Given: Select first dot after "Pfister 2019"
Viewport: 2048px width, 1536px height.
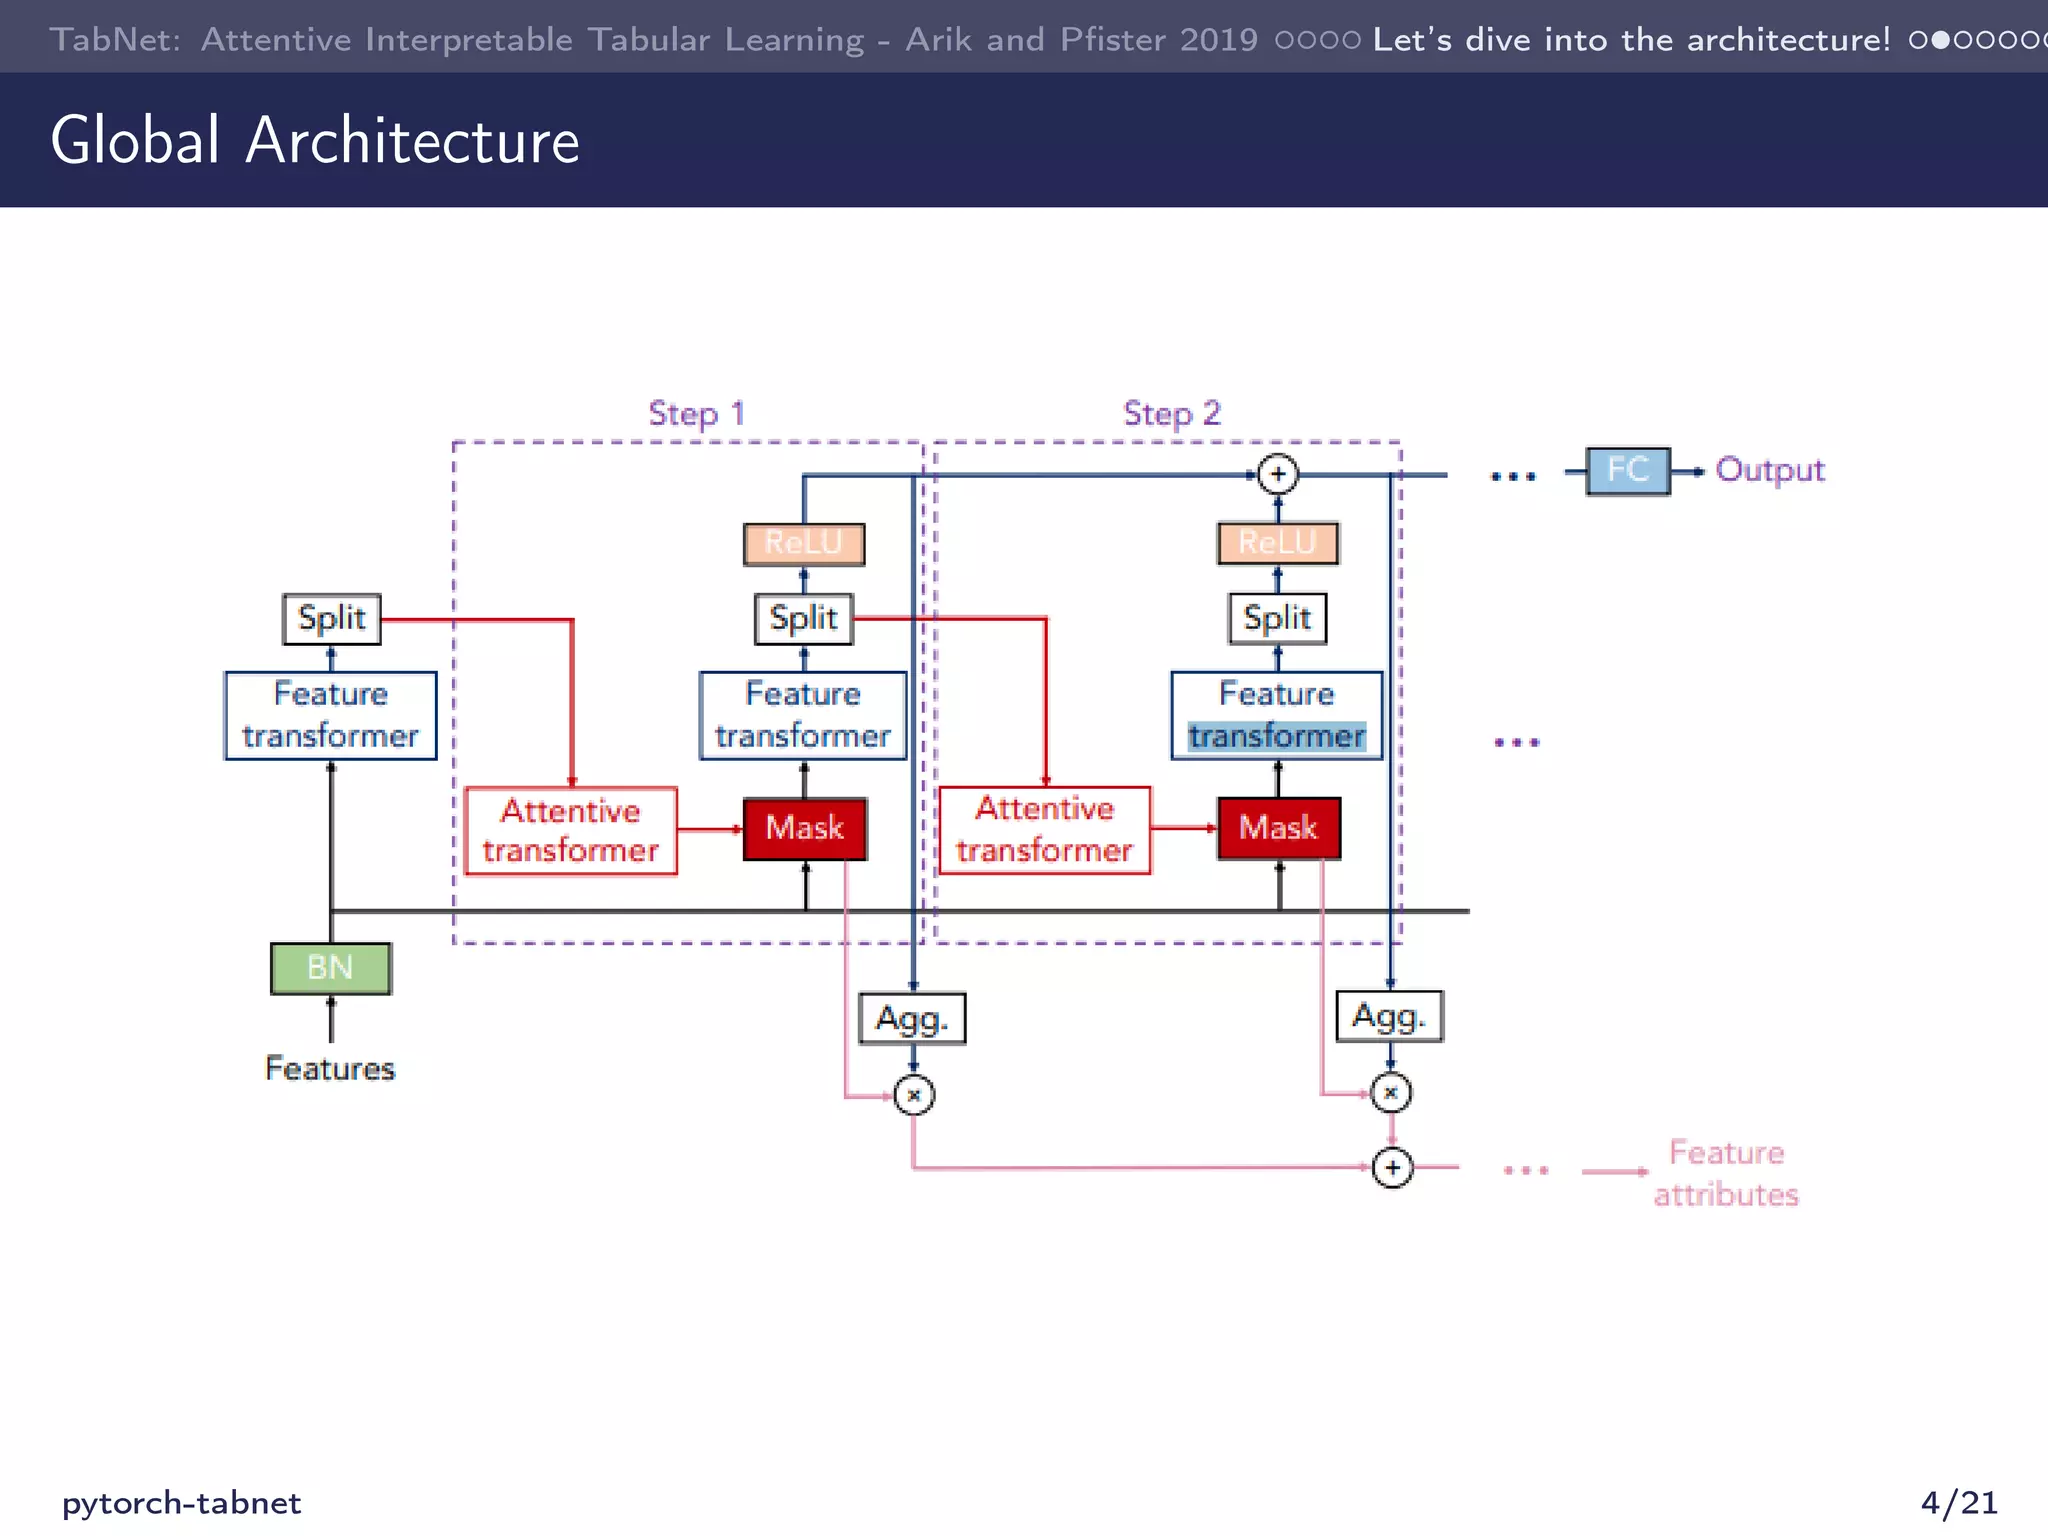Looking at the screenshot, I should (x=1285, y=40).
